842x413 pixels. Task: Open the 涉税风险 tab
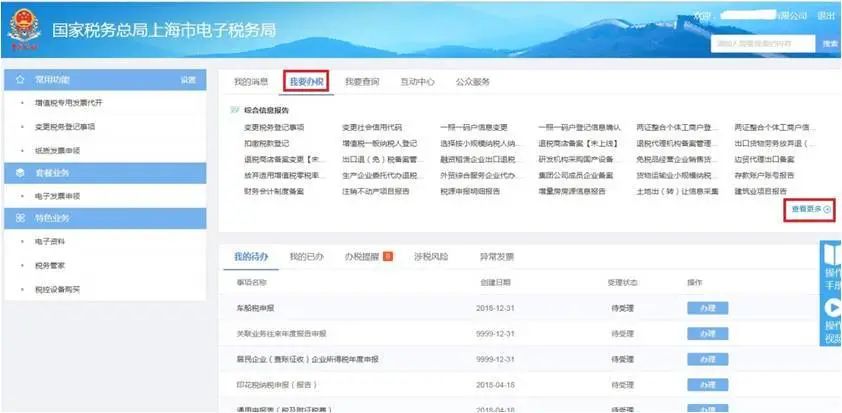(x=431, y=256)
